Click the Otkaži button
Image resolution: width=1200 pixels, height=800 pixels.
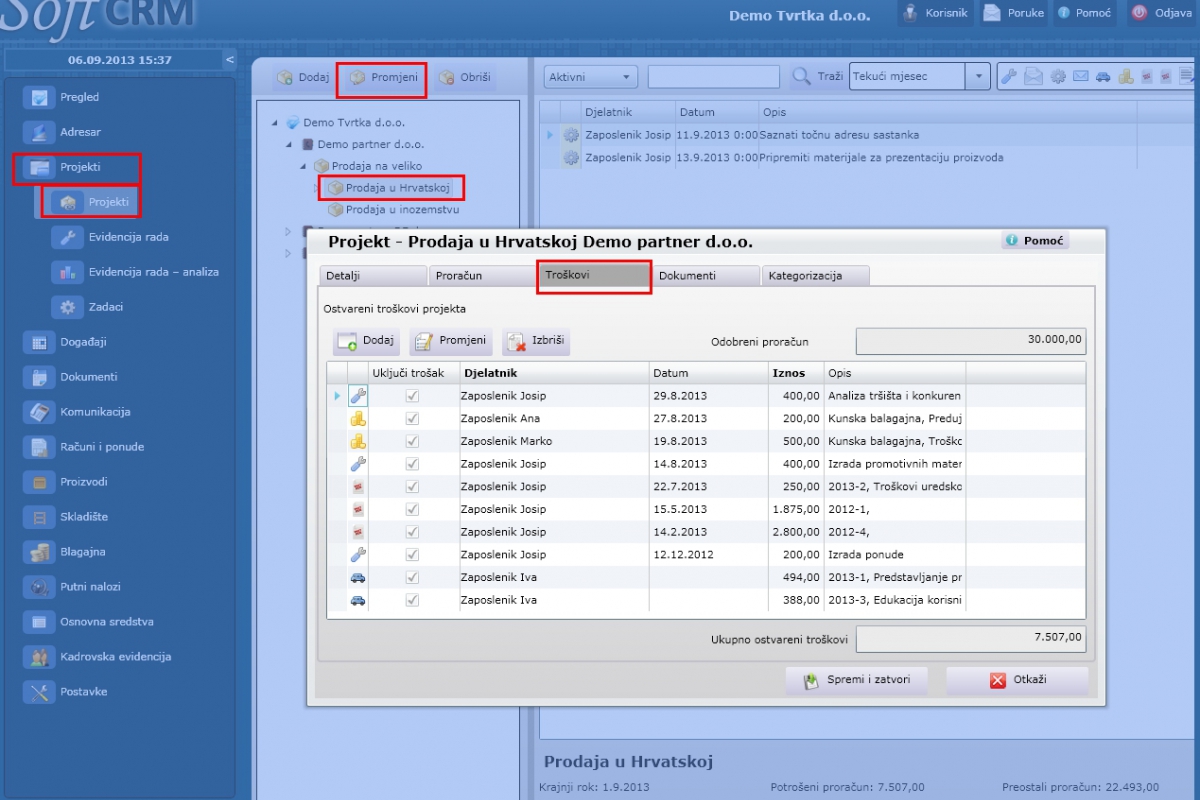pos(1017,681)
